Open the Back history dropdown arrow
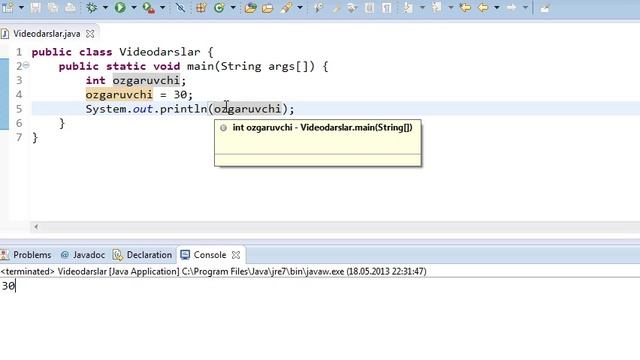This screenshot has width=640, height=360. pyautogui.click(x=497, y=7)
